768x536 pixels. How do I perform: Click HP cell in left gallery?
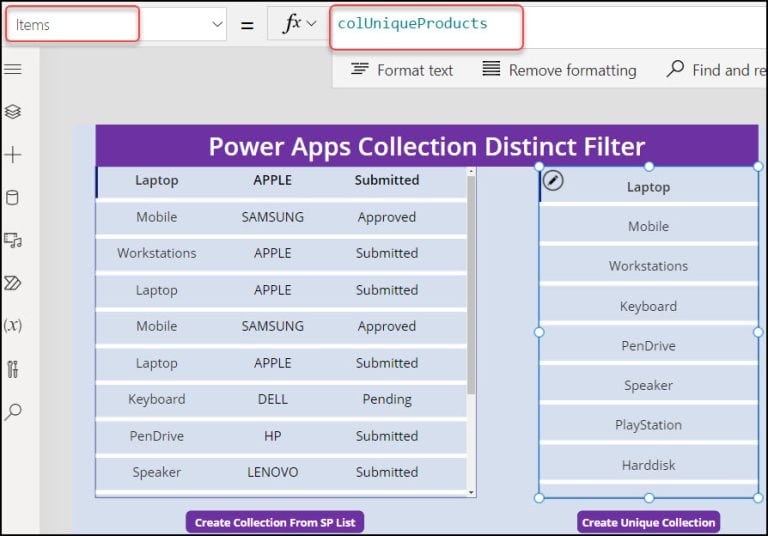pyautogui.click(x=273, y=436)
